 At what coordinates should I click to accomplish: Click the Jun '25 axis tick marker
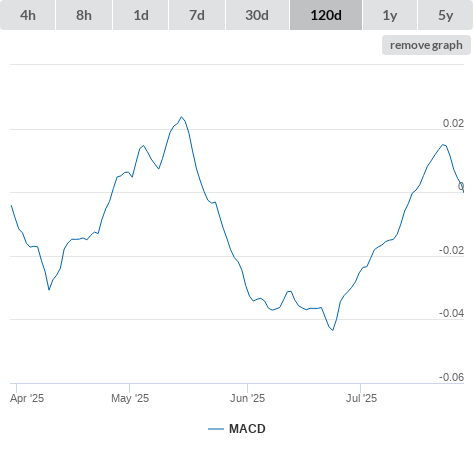pos(247,388)
